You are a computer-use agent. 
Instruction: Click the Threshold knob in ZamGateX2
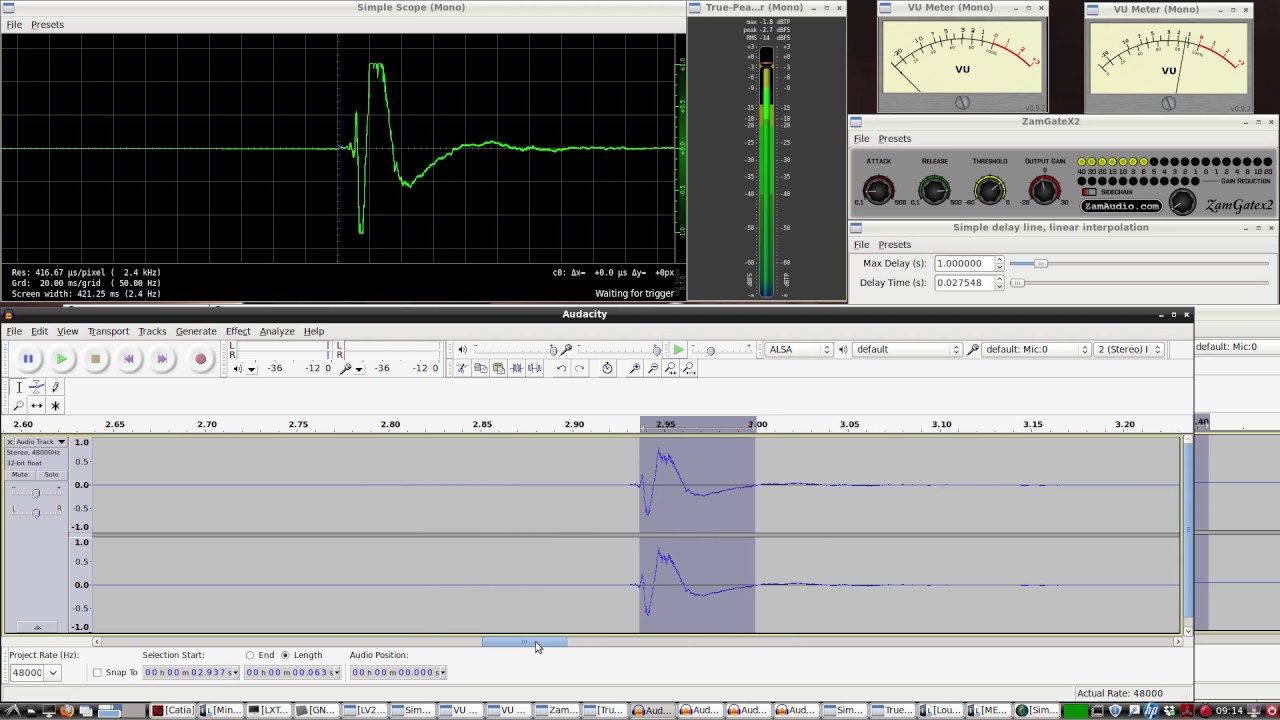click(x=989, y=189)
